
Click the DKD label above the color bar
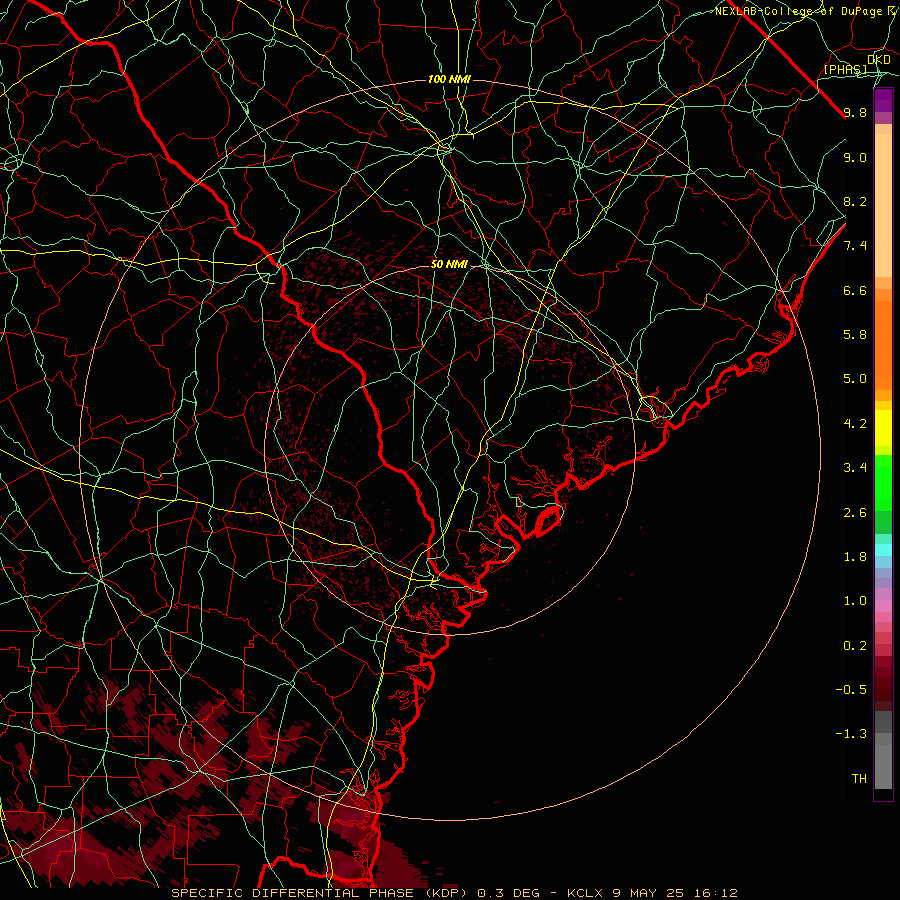point(879,60)
